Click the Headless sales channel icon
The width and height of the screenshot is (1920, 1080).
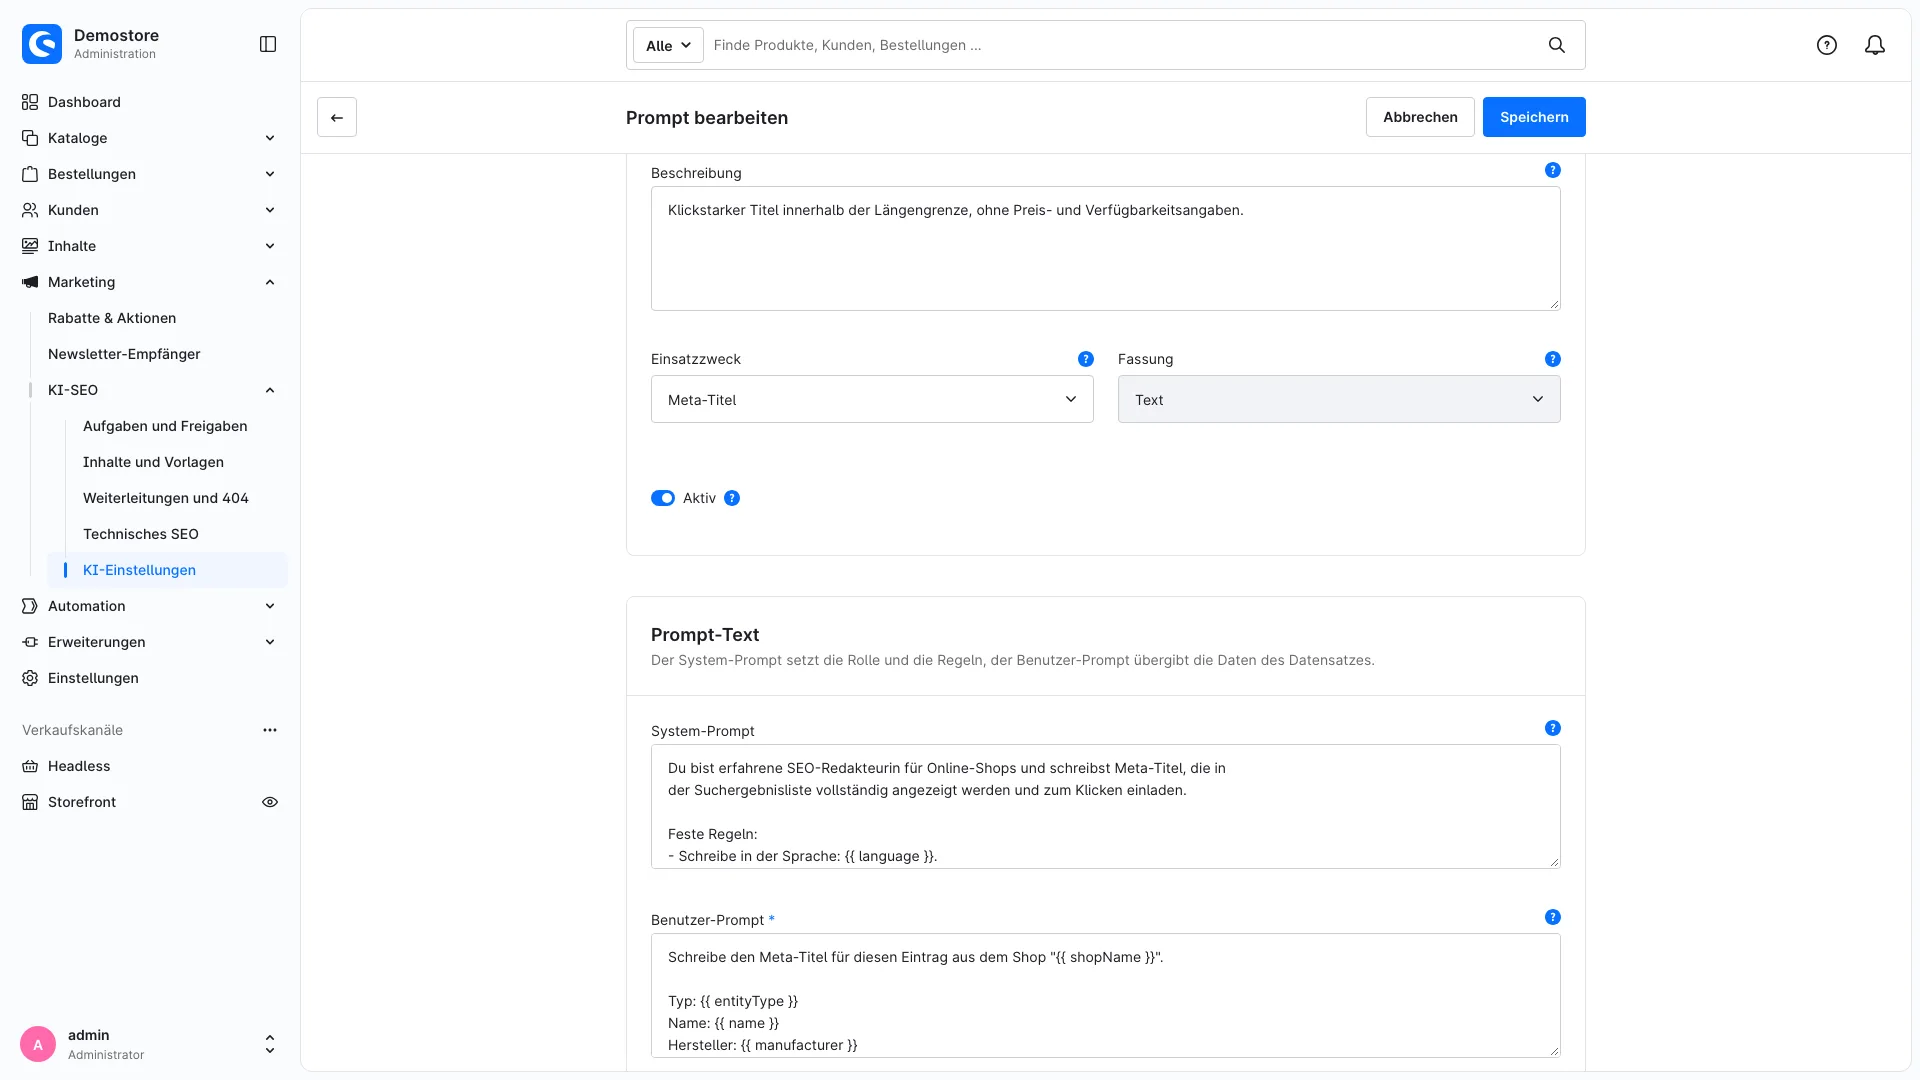pyautogui.click(x=30, y=766)
